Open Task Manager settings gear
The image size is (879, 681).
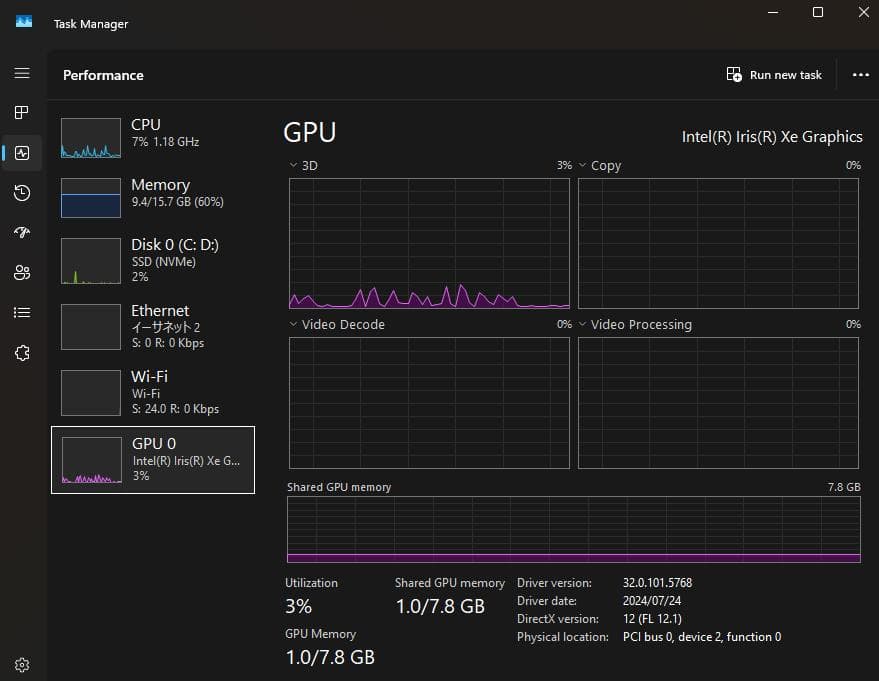click(x=22, y=665)
